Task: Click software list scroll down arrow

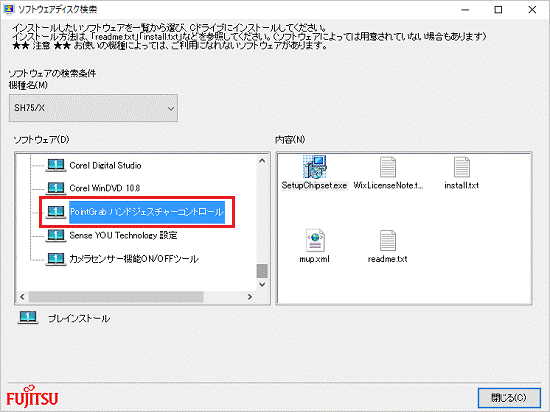Action: [262, 284]
